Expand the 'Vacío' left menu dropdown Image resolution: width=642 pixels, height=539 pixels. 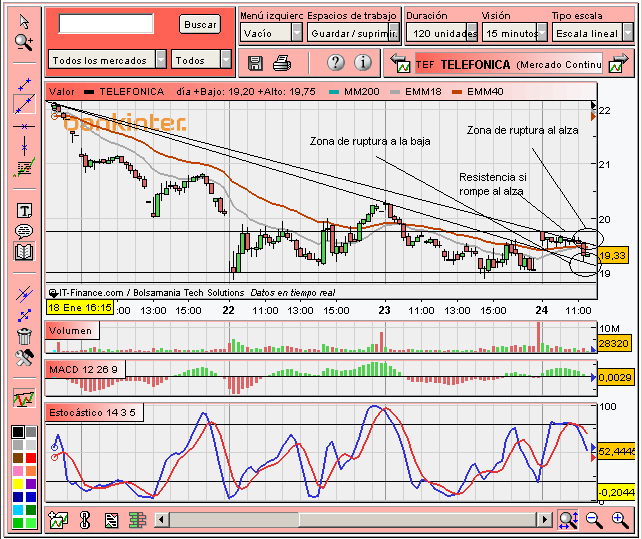271,33
